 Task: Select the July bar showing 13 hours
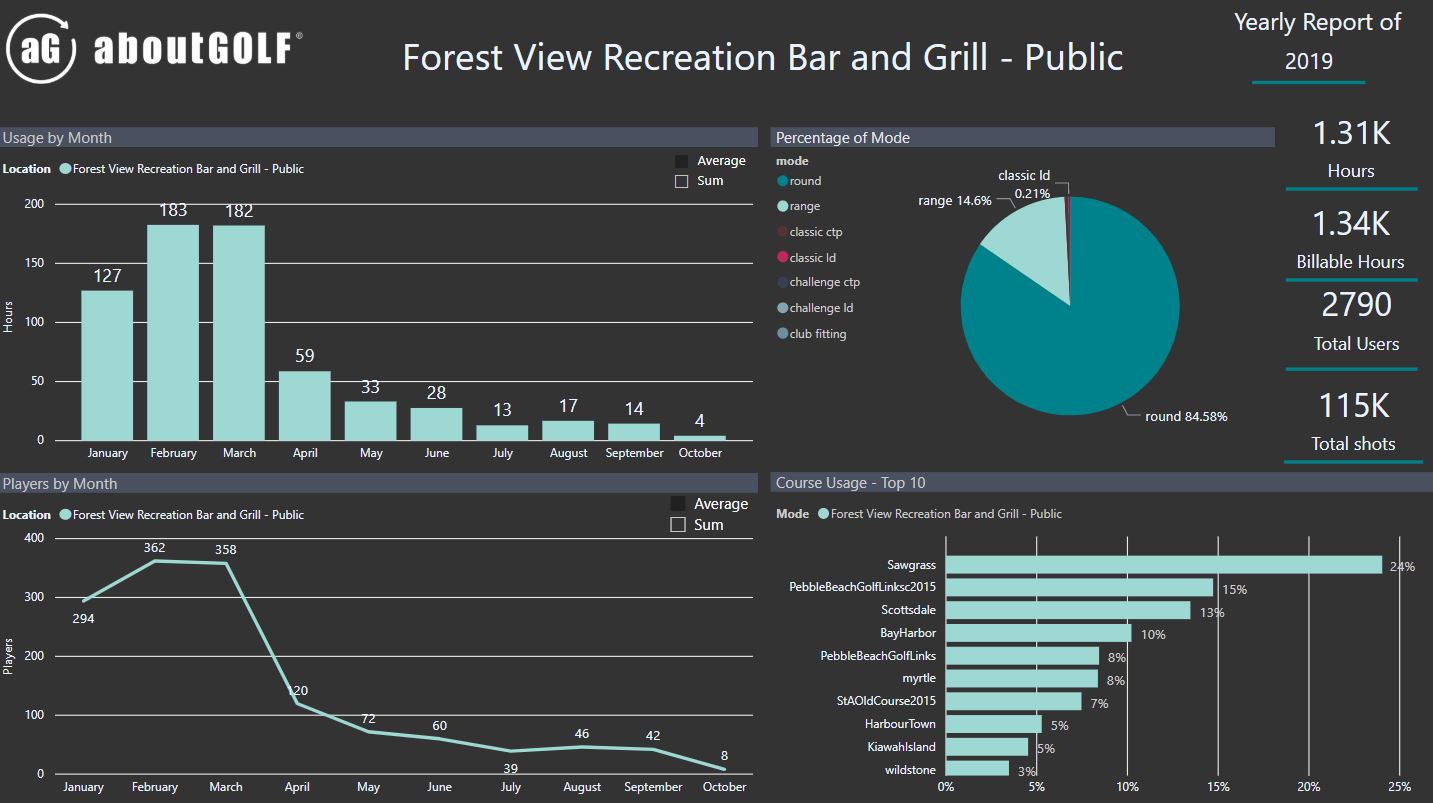tap(502, 433)
